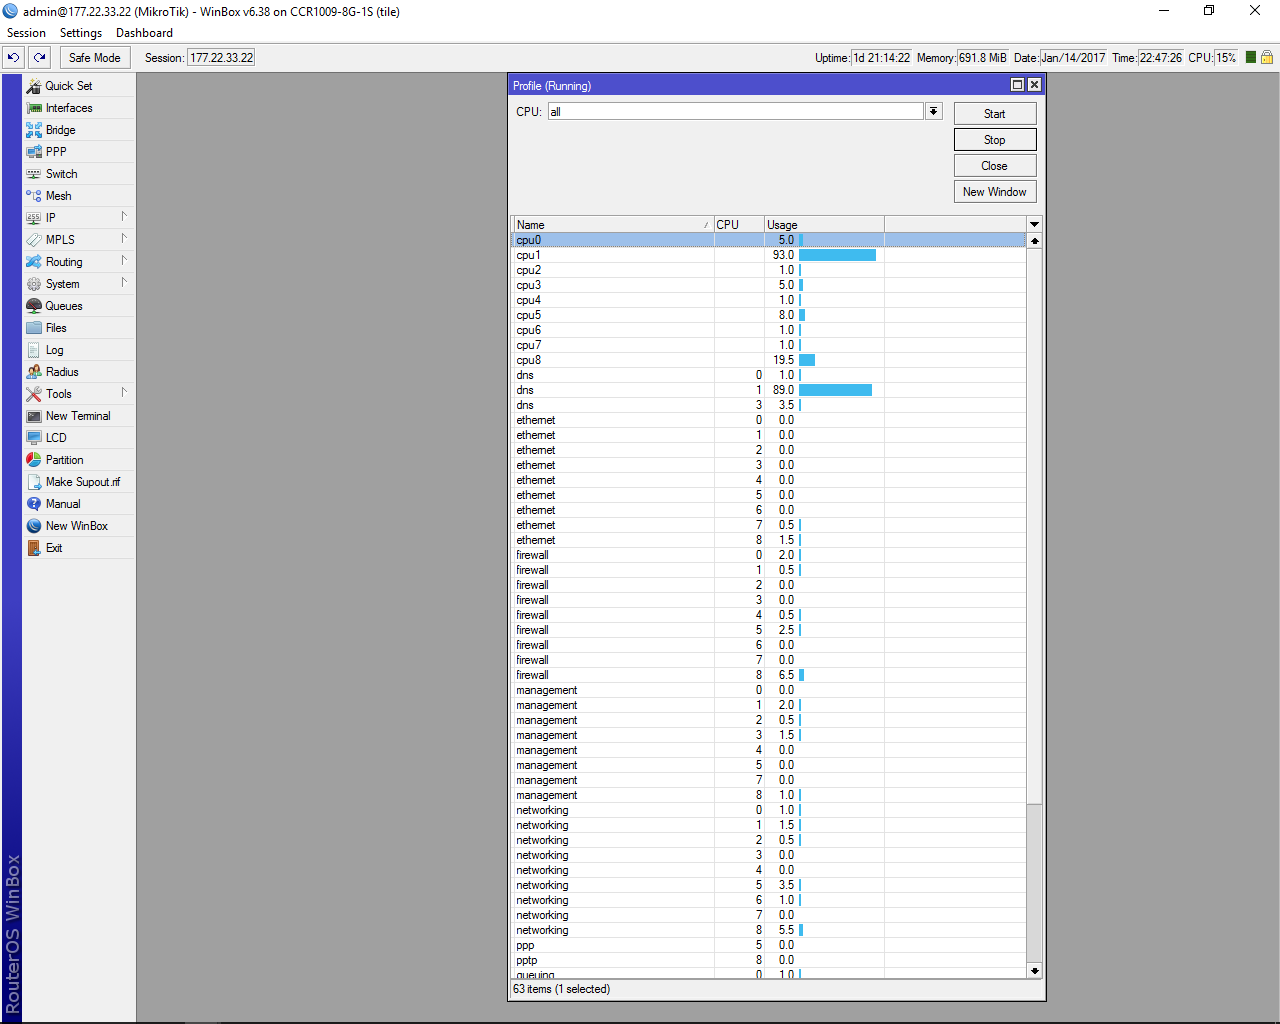The height and width of the screenshot is (1024, 1280).
Task: Close the Profile window with X
Action: pyautogui.click(x=1035, y=85)
